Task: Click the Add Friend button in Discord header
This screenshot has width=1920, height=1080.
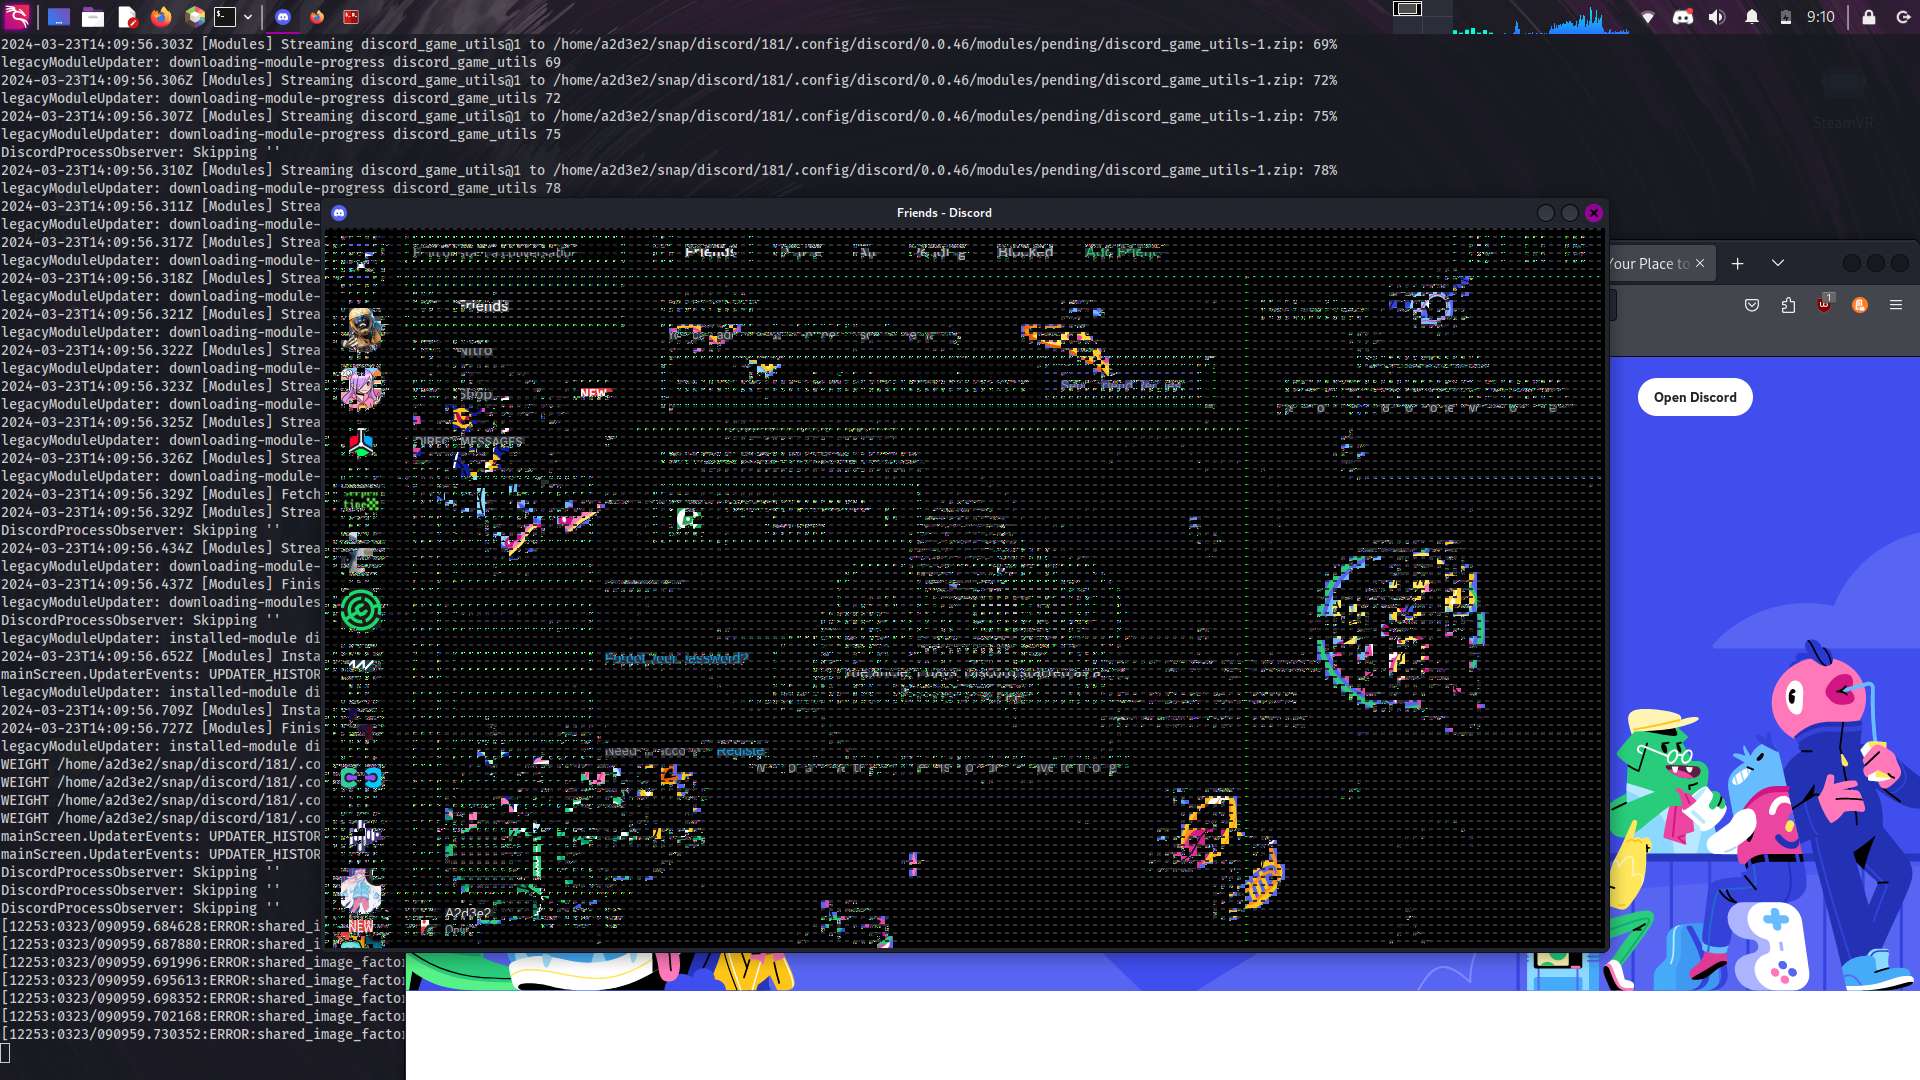Action: (x=1121, y=252)
